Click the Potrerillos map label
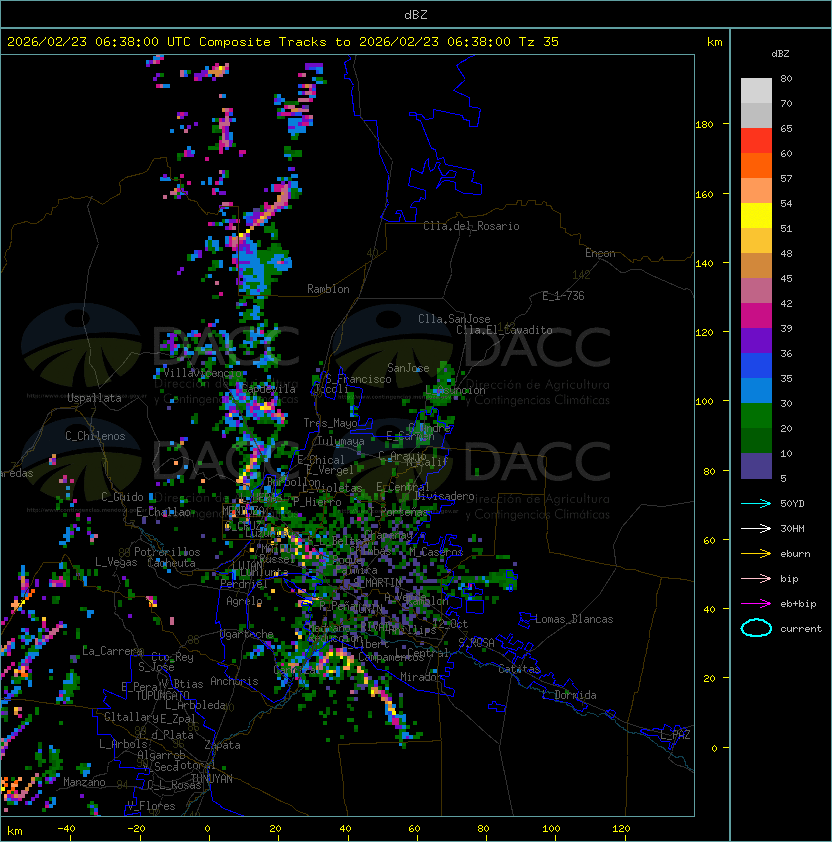Screen dimensions: 832x842 pos(167,552)
